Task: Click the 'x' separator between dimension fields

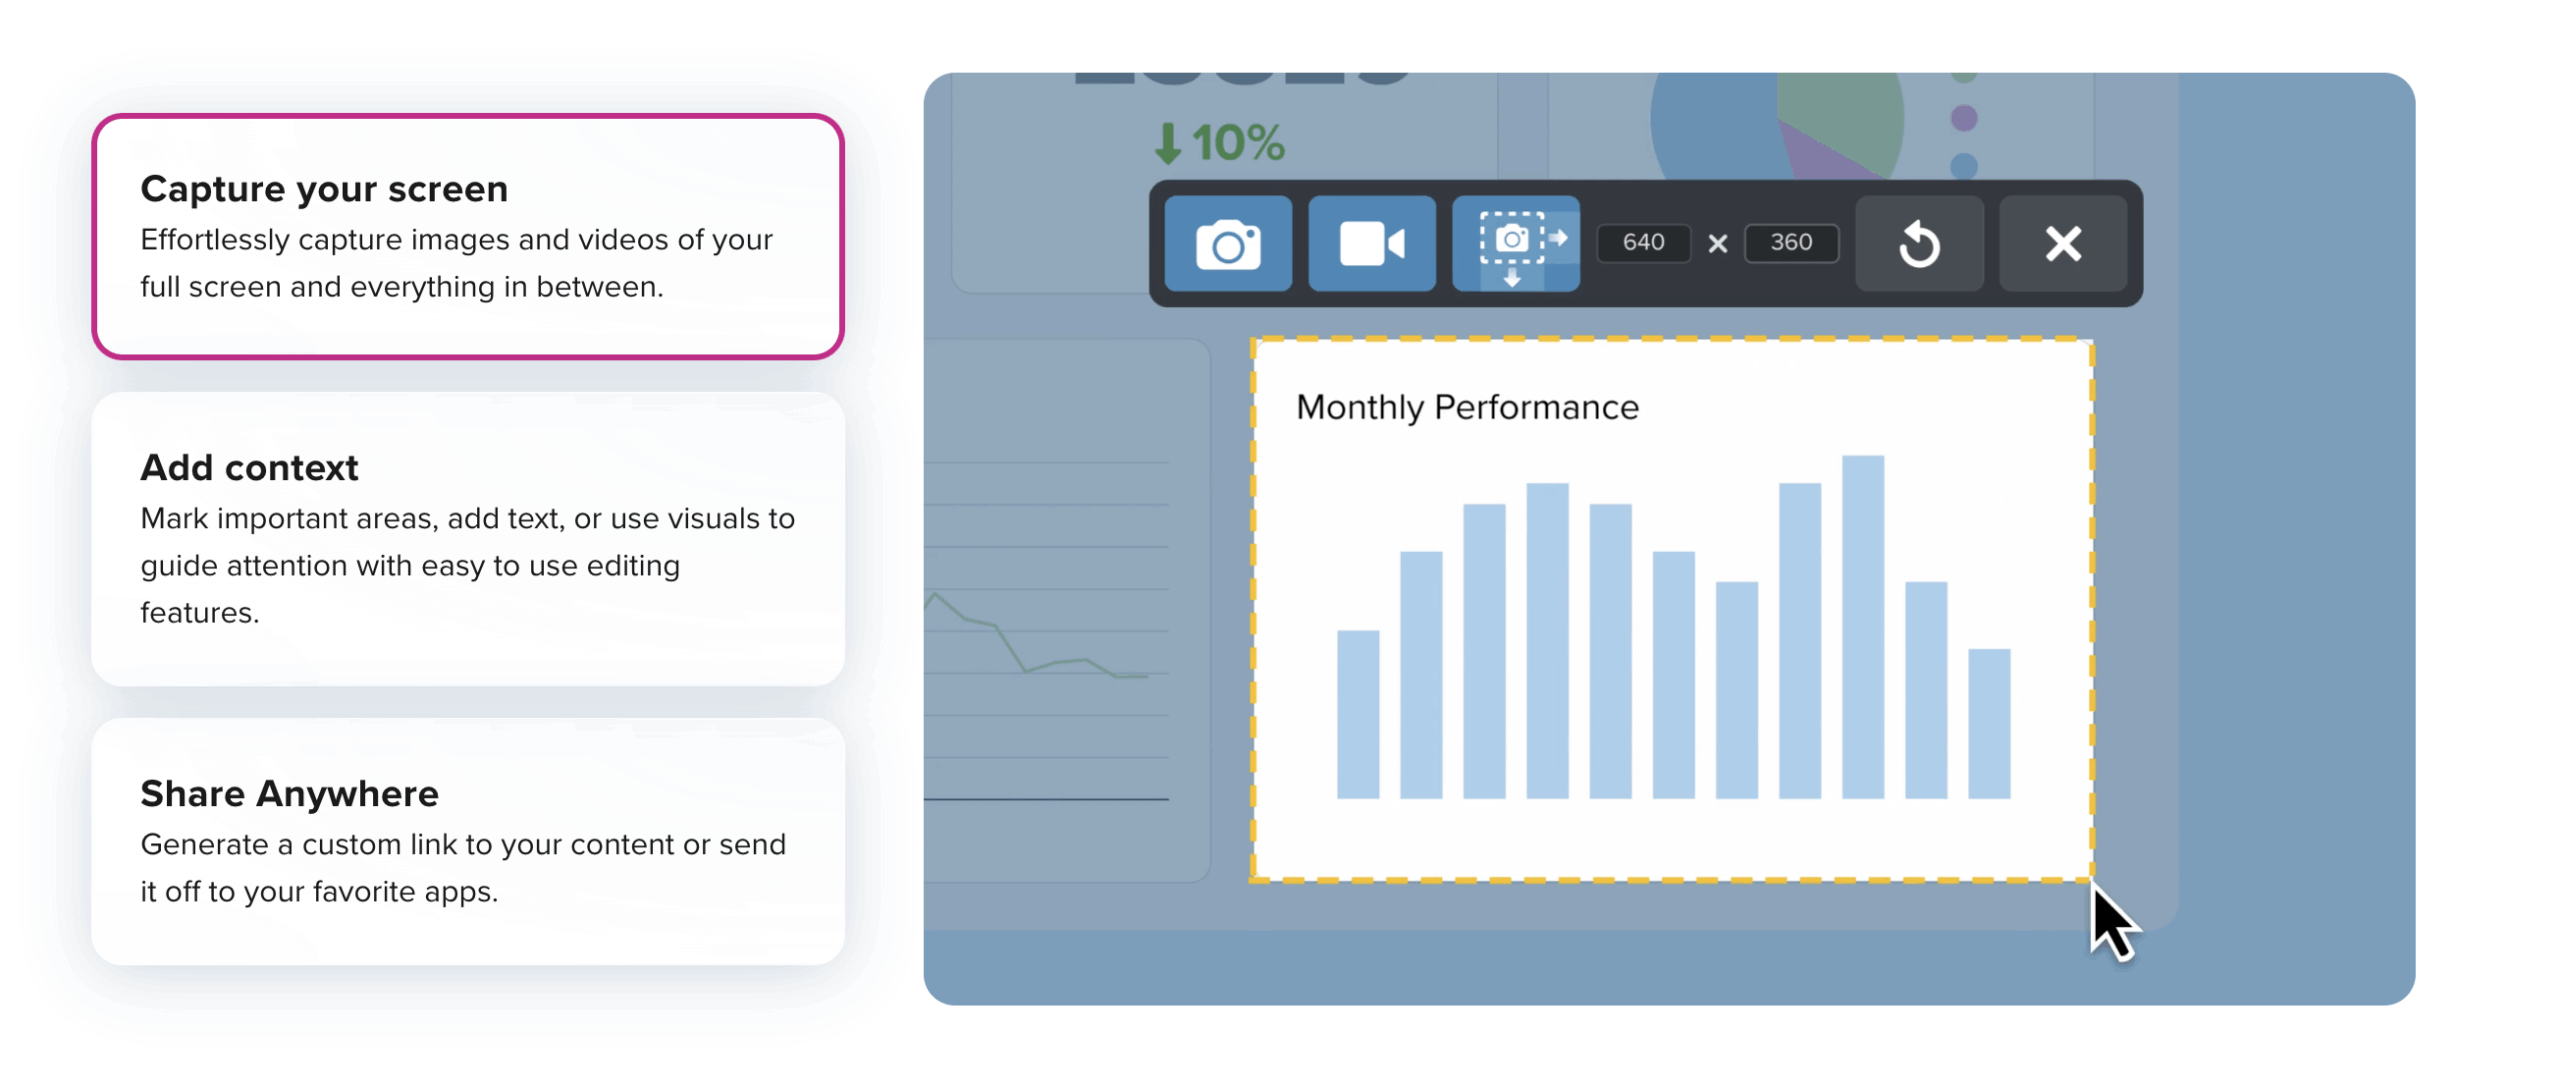Action: pyautogui.click(x=1717, y=244)
